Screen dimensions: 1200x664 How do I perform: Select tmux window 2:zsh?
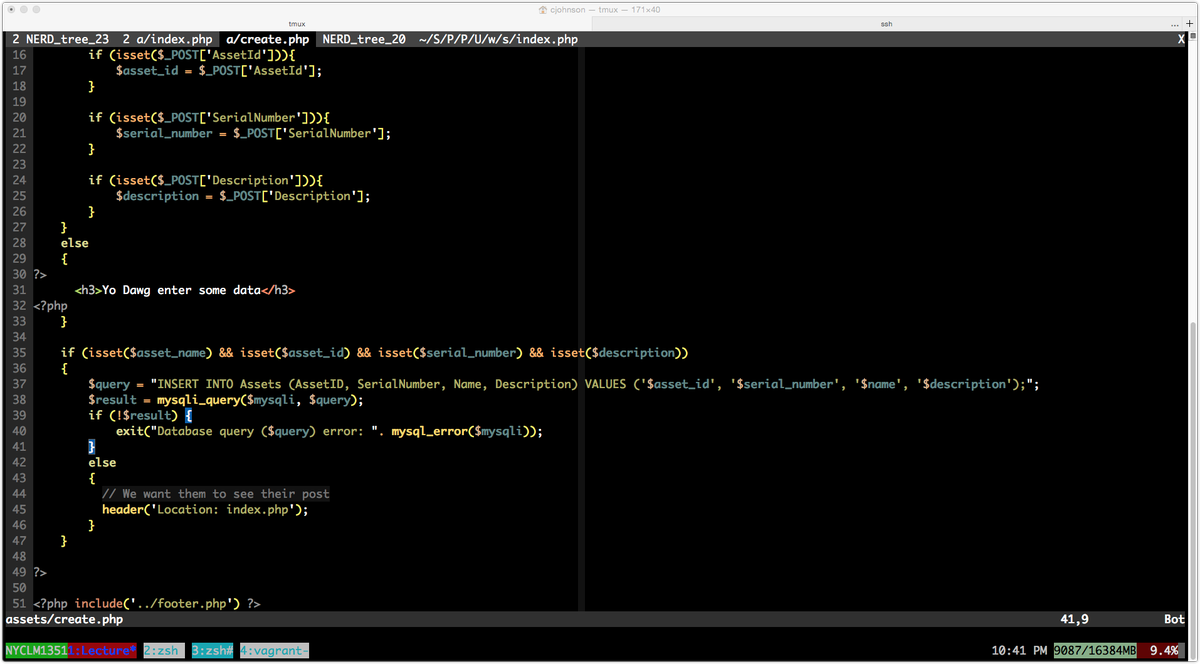pyautogui.click(x=163, y=651)
